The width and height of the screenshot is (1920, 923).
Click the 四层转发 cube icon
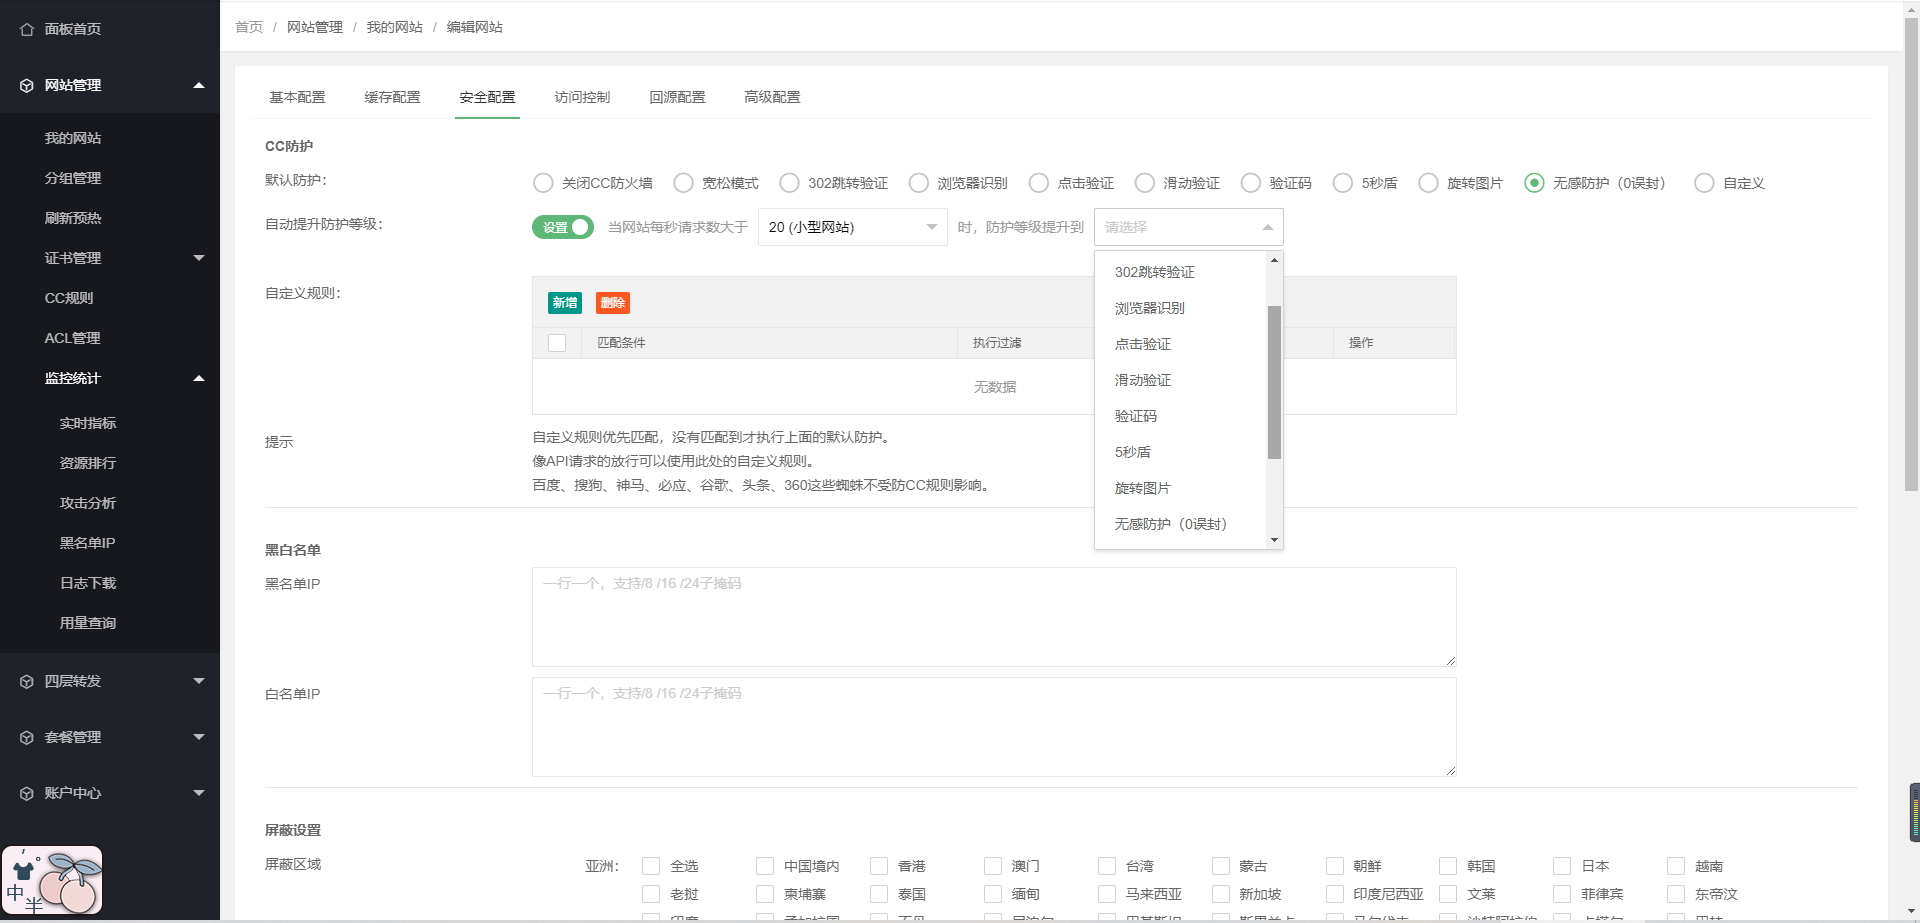(x=27, y=681)
